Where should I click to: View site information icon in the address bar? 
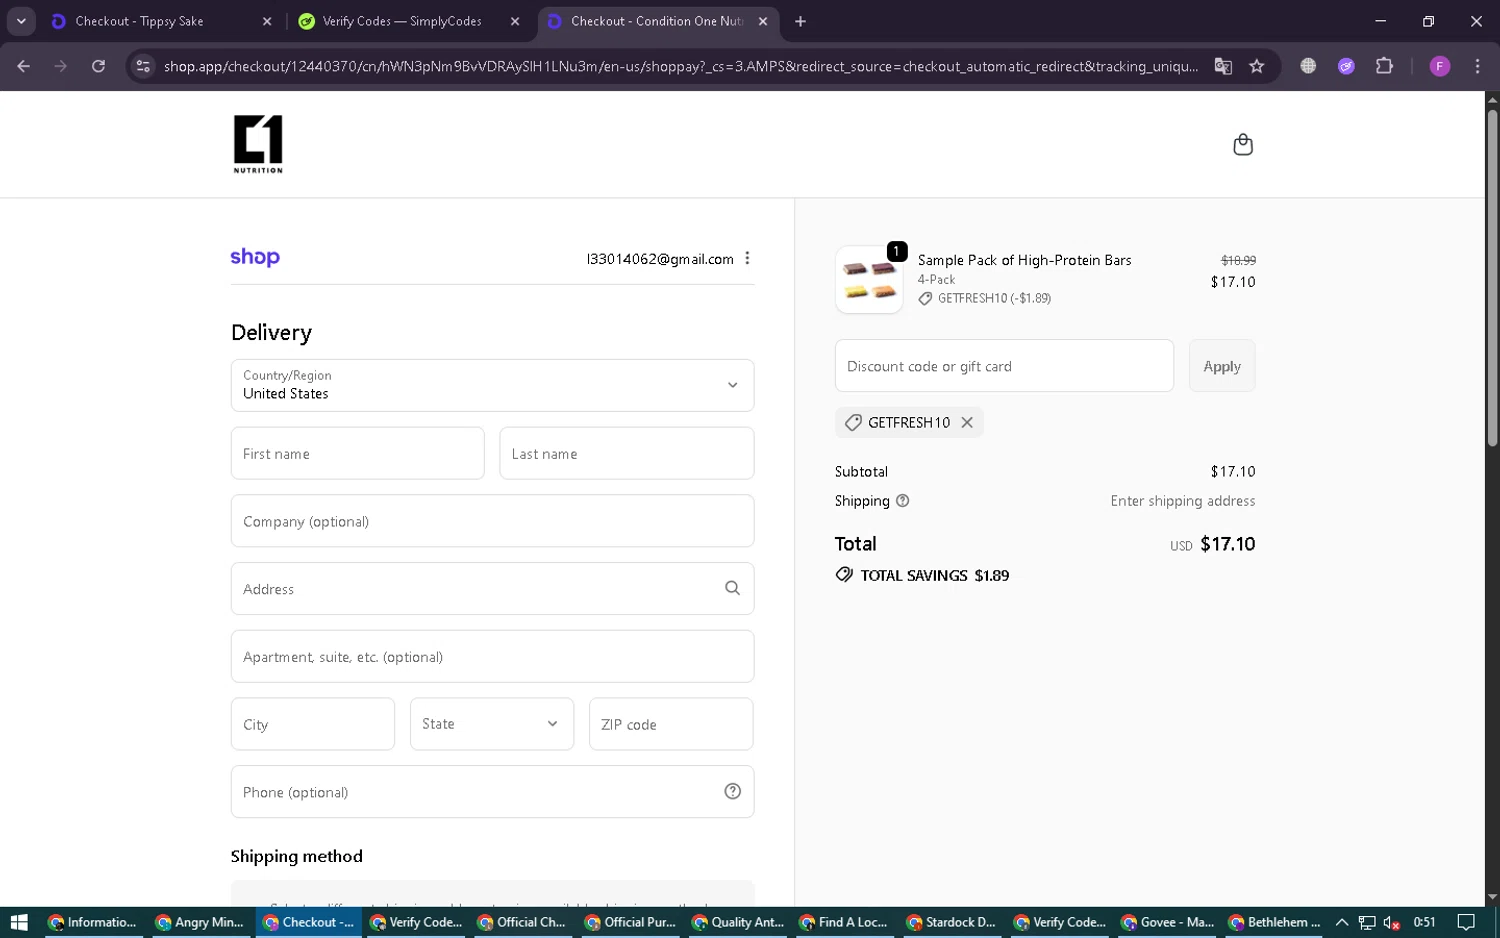click(x=143, y=66)
